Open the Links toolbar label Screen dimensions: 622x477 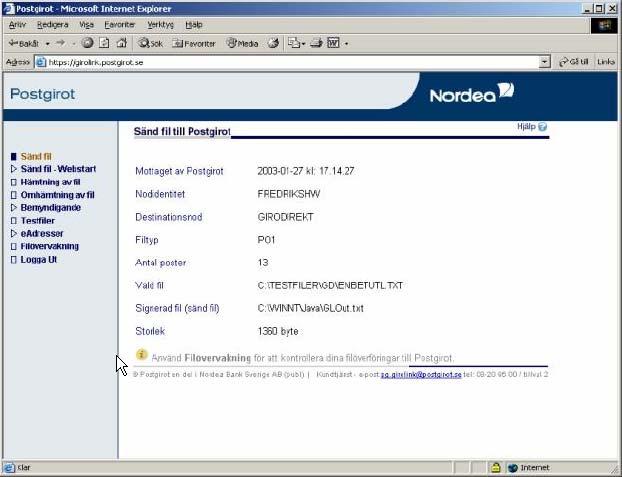click(606, 62)
